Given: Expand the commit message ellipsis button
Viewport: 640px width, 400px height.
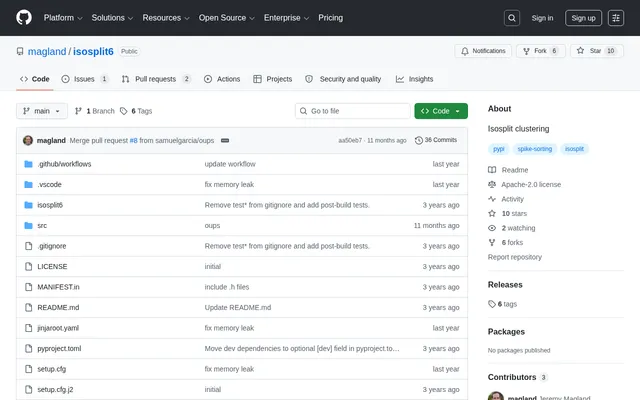Looking at the screenshot, I should point(225,140).
